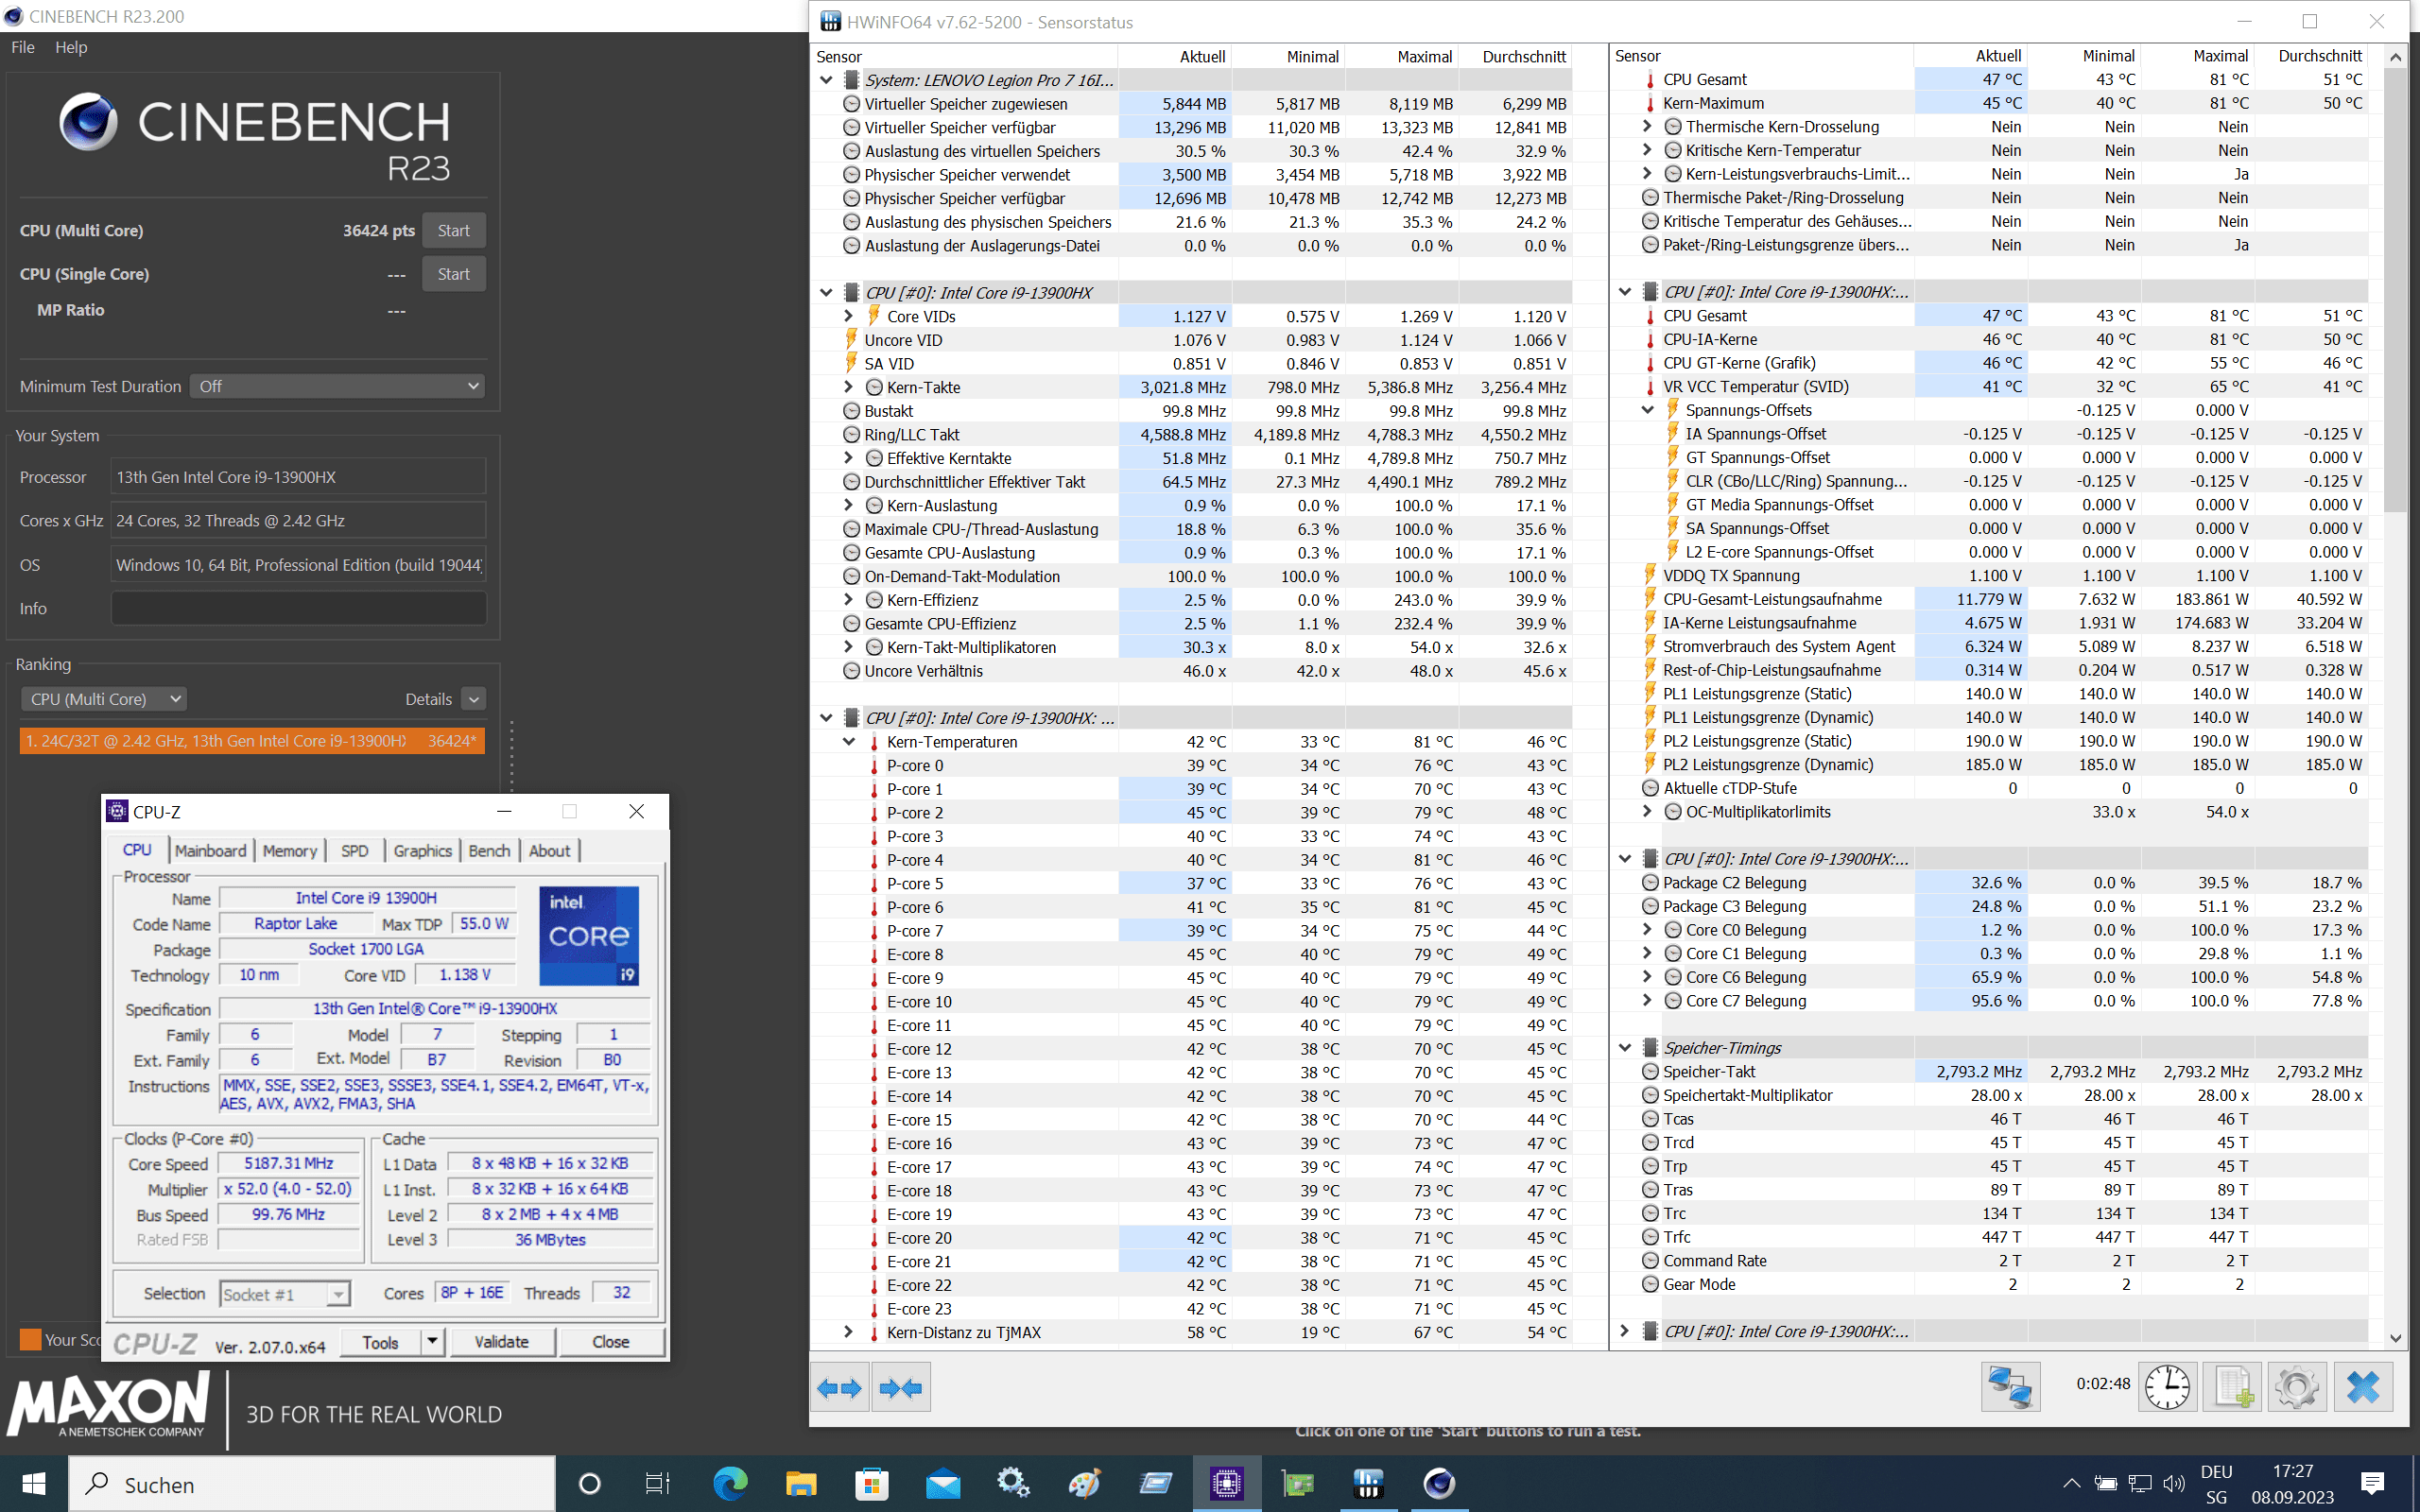Open Microsoft Store from the taskbar

(871, 1484)
